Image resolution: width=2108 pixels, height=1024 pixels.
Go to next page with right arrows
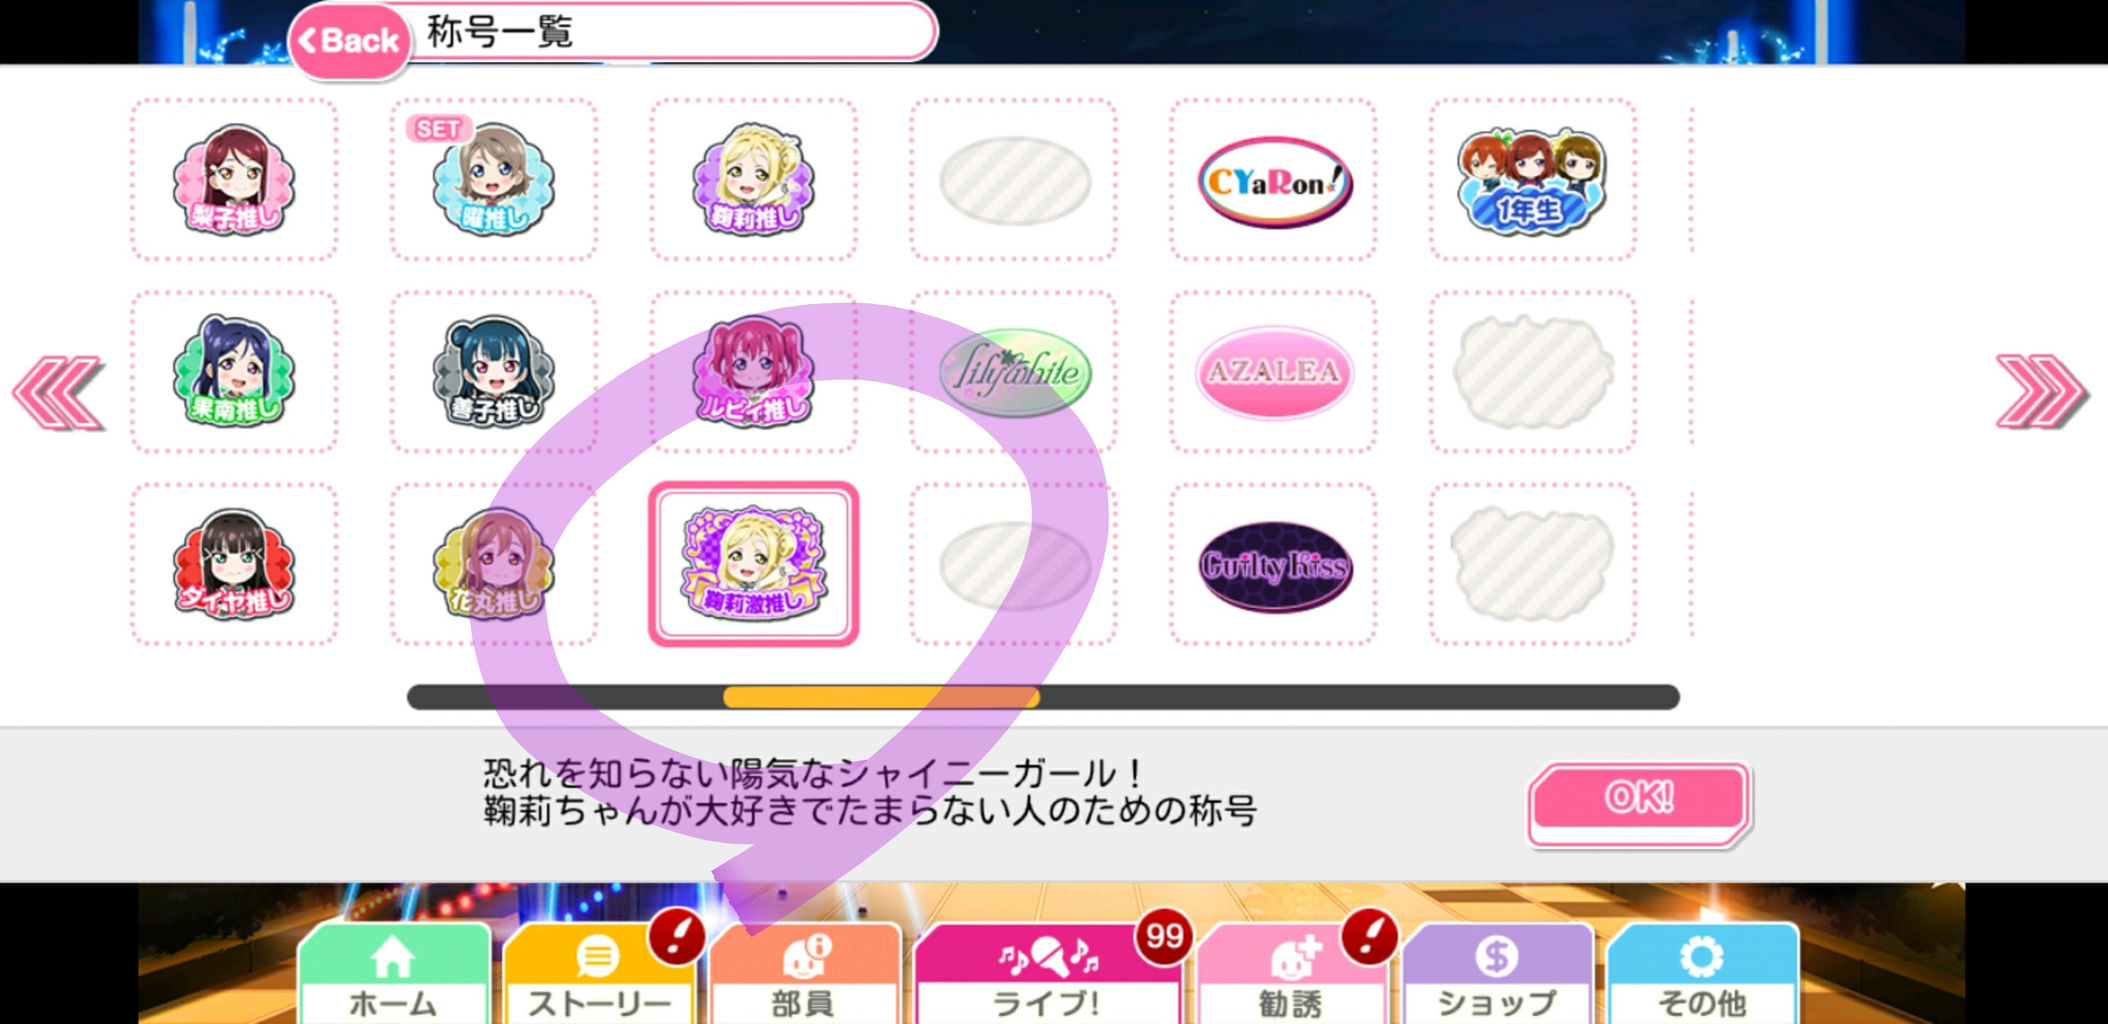point(2041,390)
